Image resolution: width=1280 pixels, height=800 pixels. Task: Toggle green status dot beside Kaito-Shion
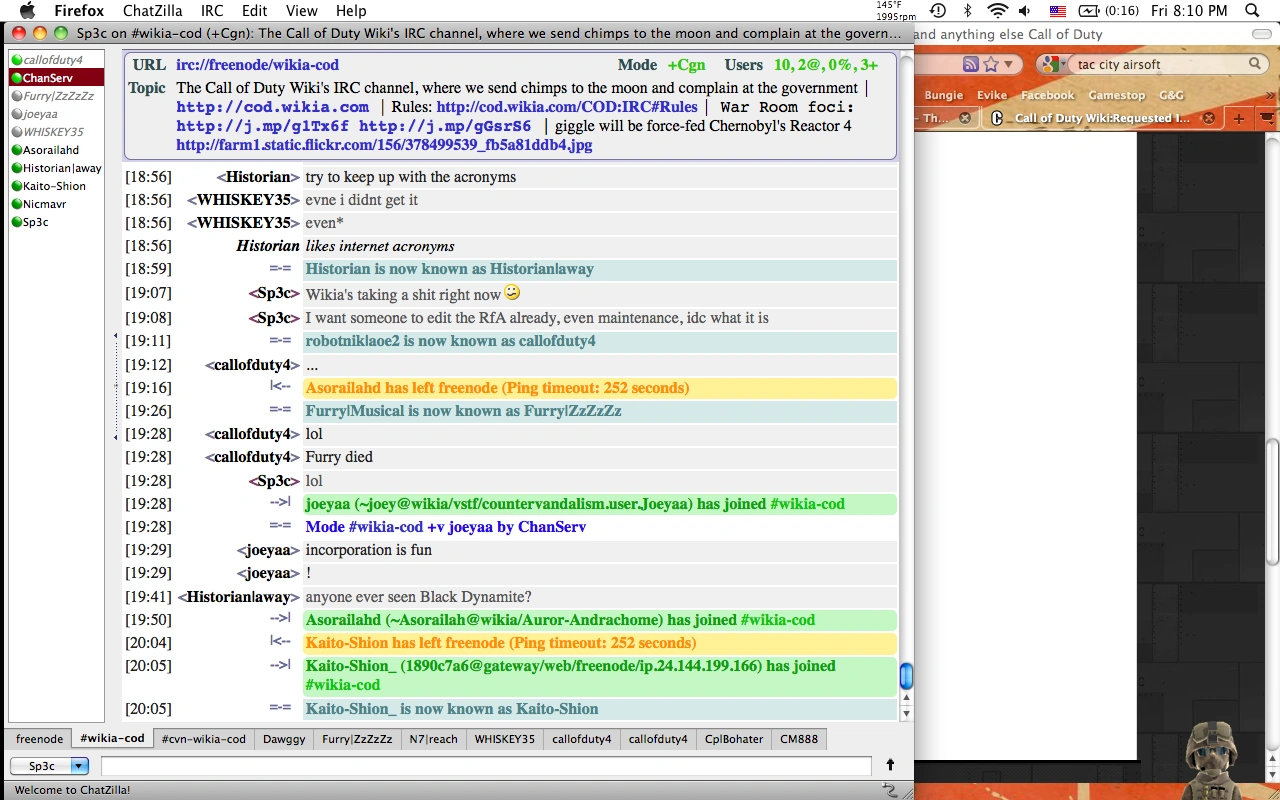16,186
